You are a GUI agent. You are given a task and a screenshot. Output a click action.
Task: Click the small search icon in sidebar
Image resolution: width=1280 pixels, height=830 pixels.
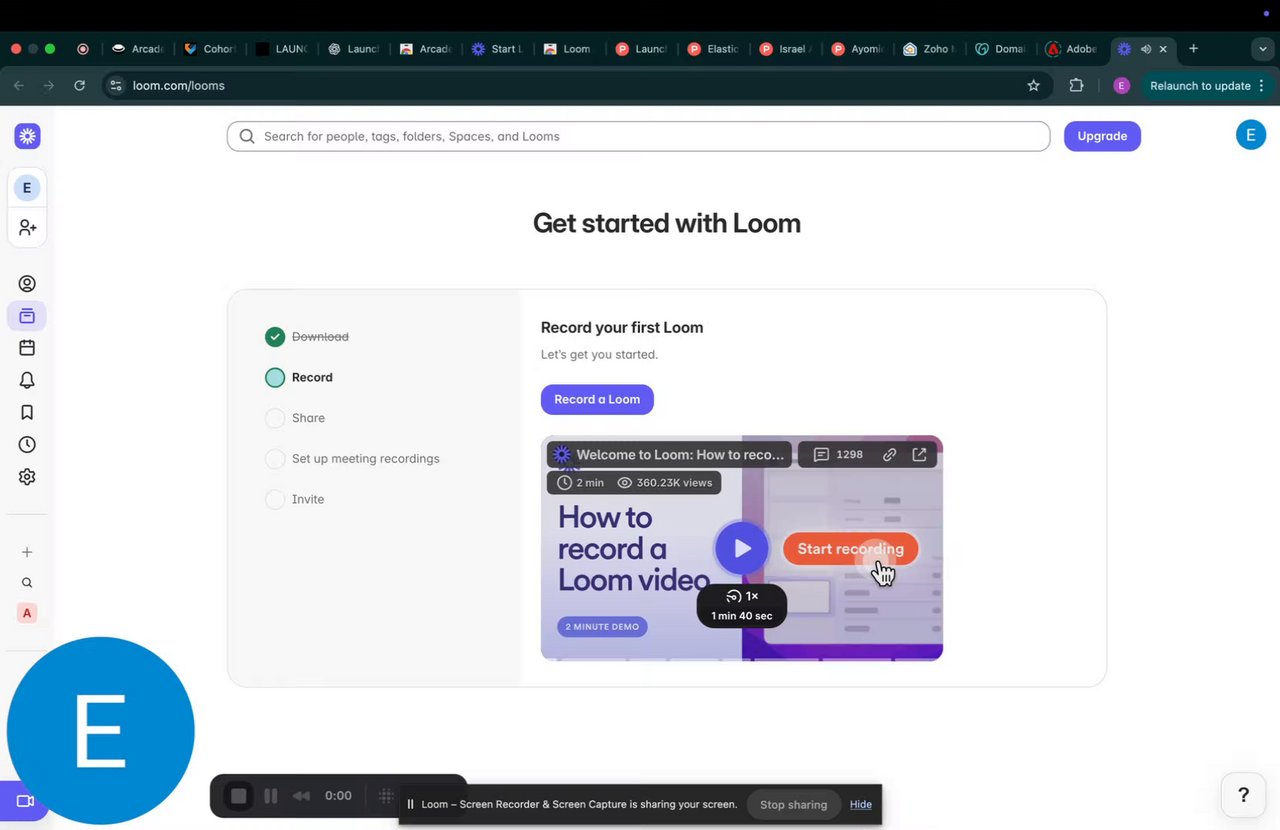point(27,583)
